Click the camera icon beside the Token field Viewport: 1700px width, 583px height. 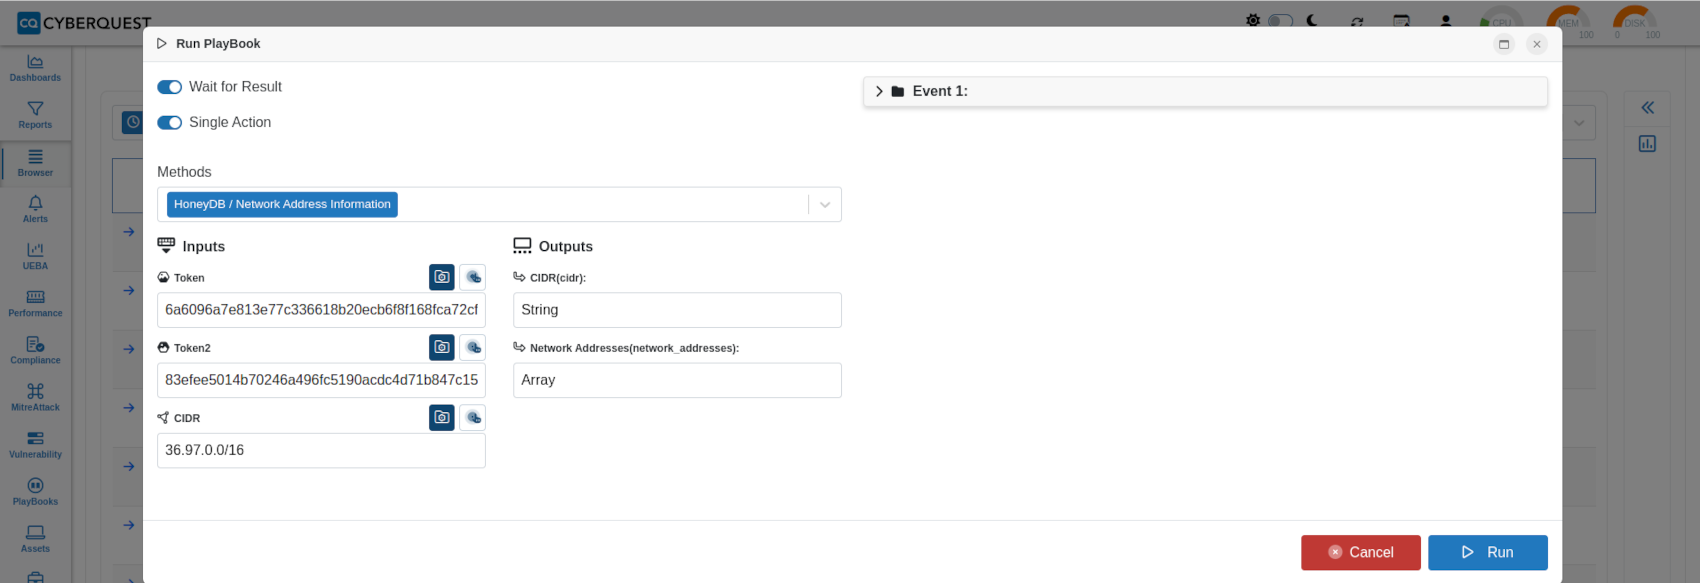442,277
